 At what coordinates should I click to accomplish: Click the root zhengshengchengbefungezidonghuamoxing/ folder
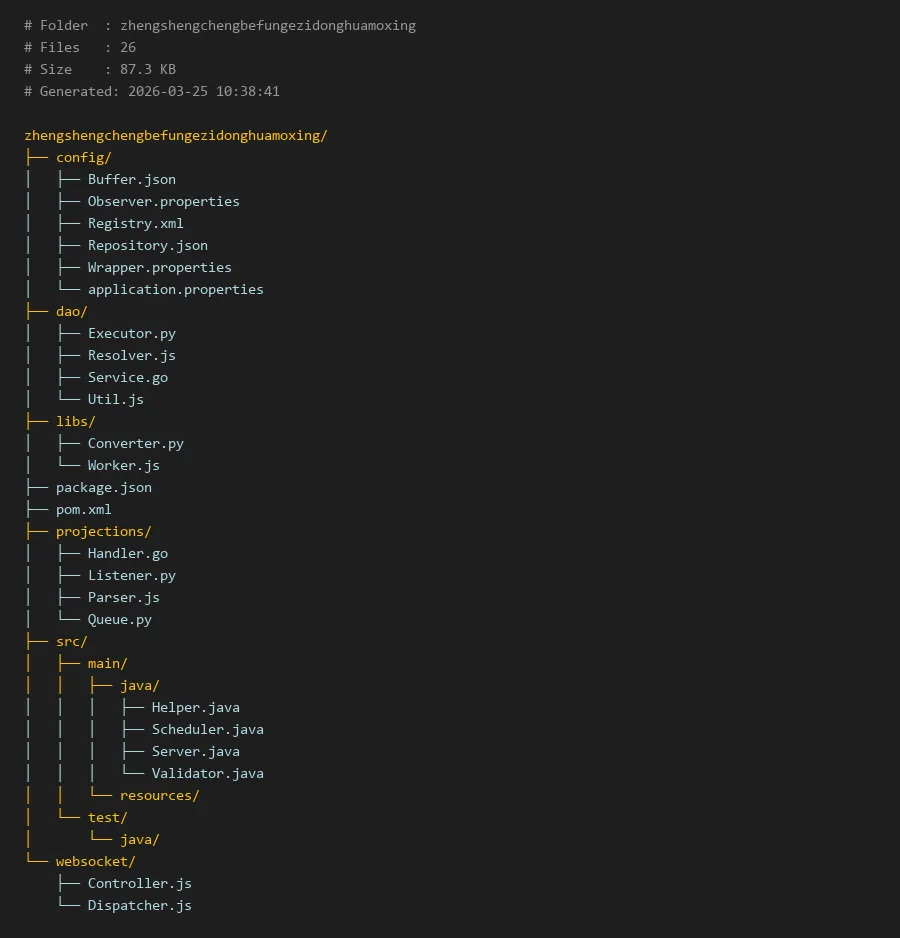(x=175, y=135)
